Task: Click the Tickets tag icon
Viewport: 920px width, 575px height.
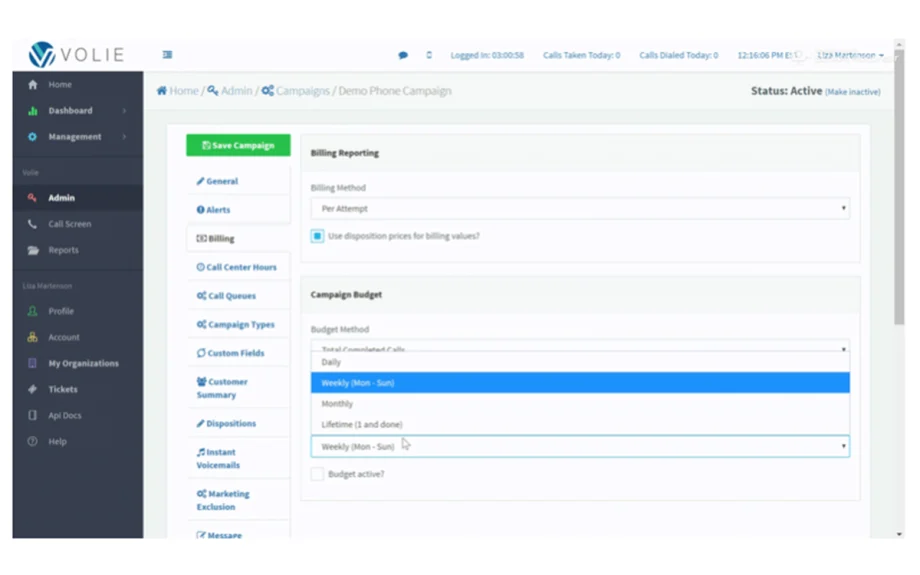Action: [x=33, y=389]
